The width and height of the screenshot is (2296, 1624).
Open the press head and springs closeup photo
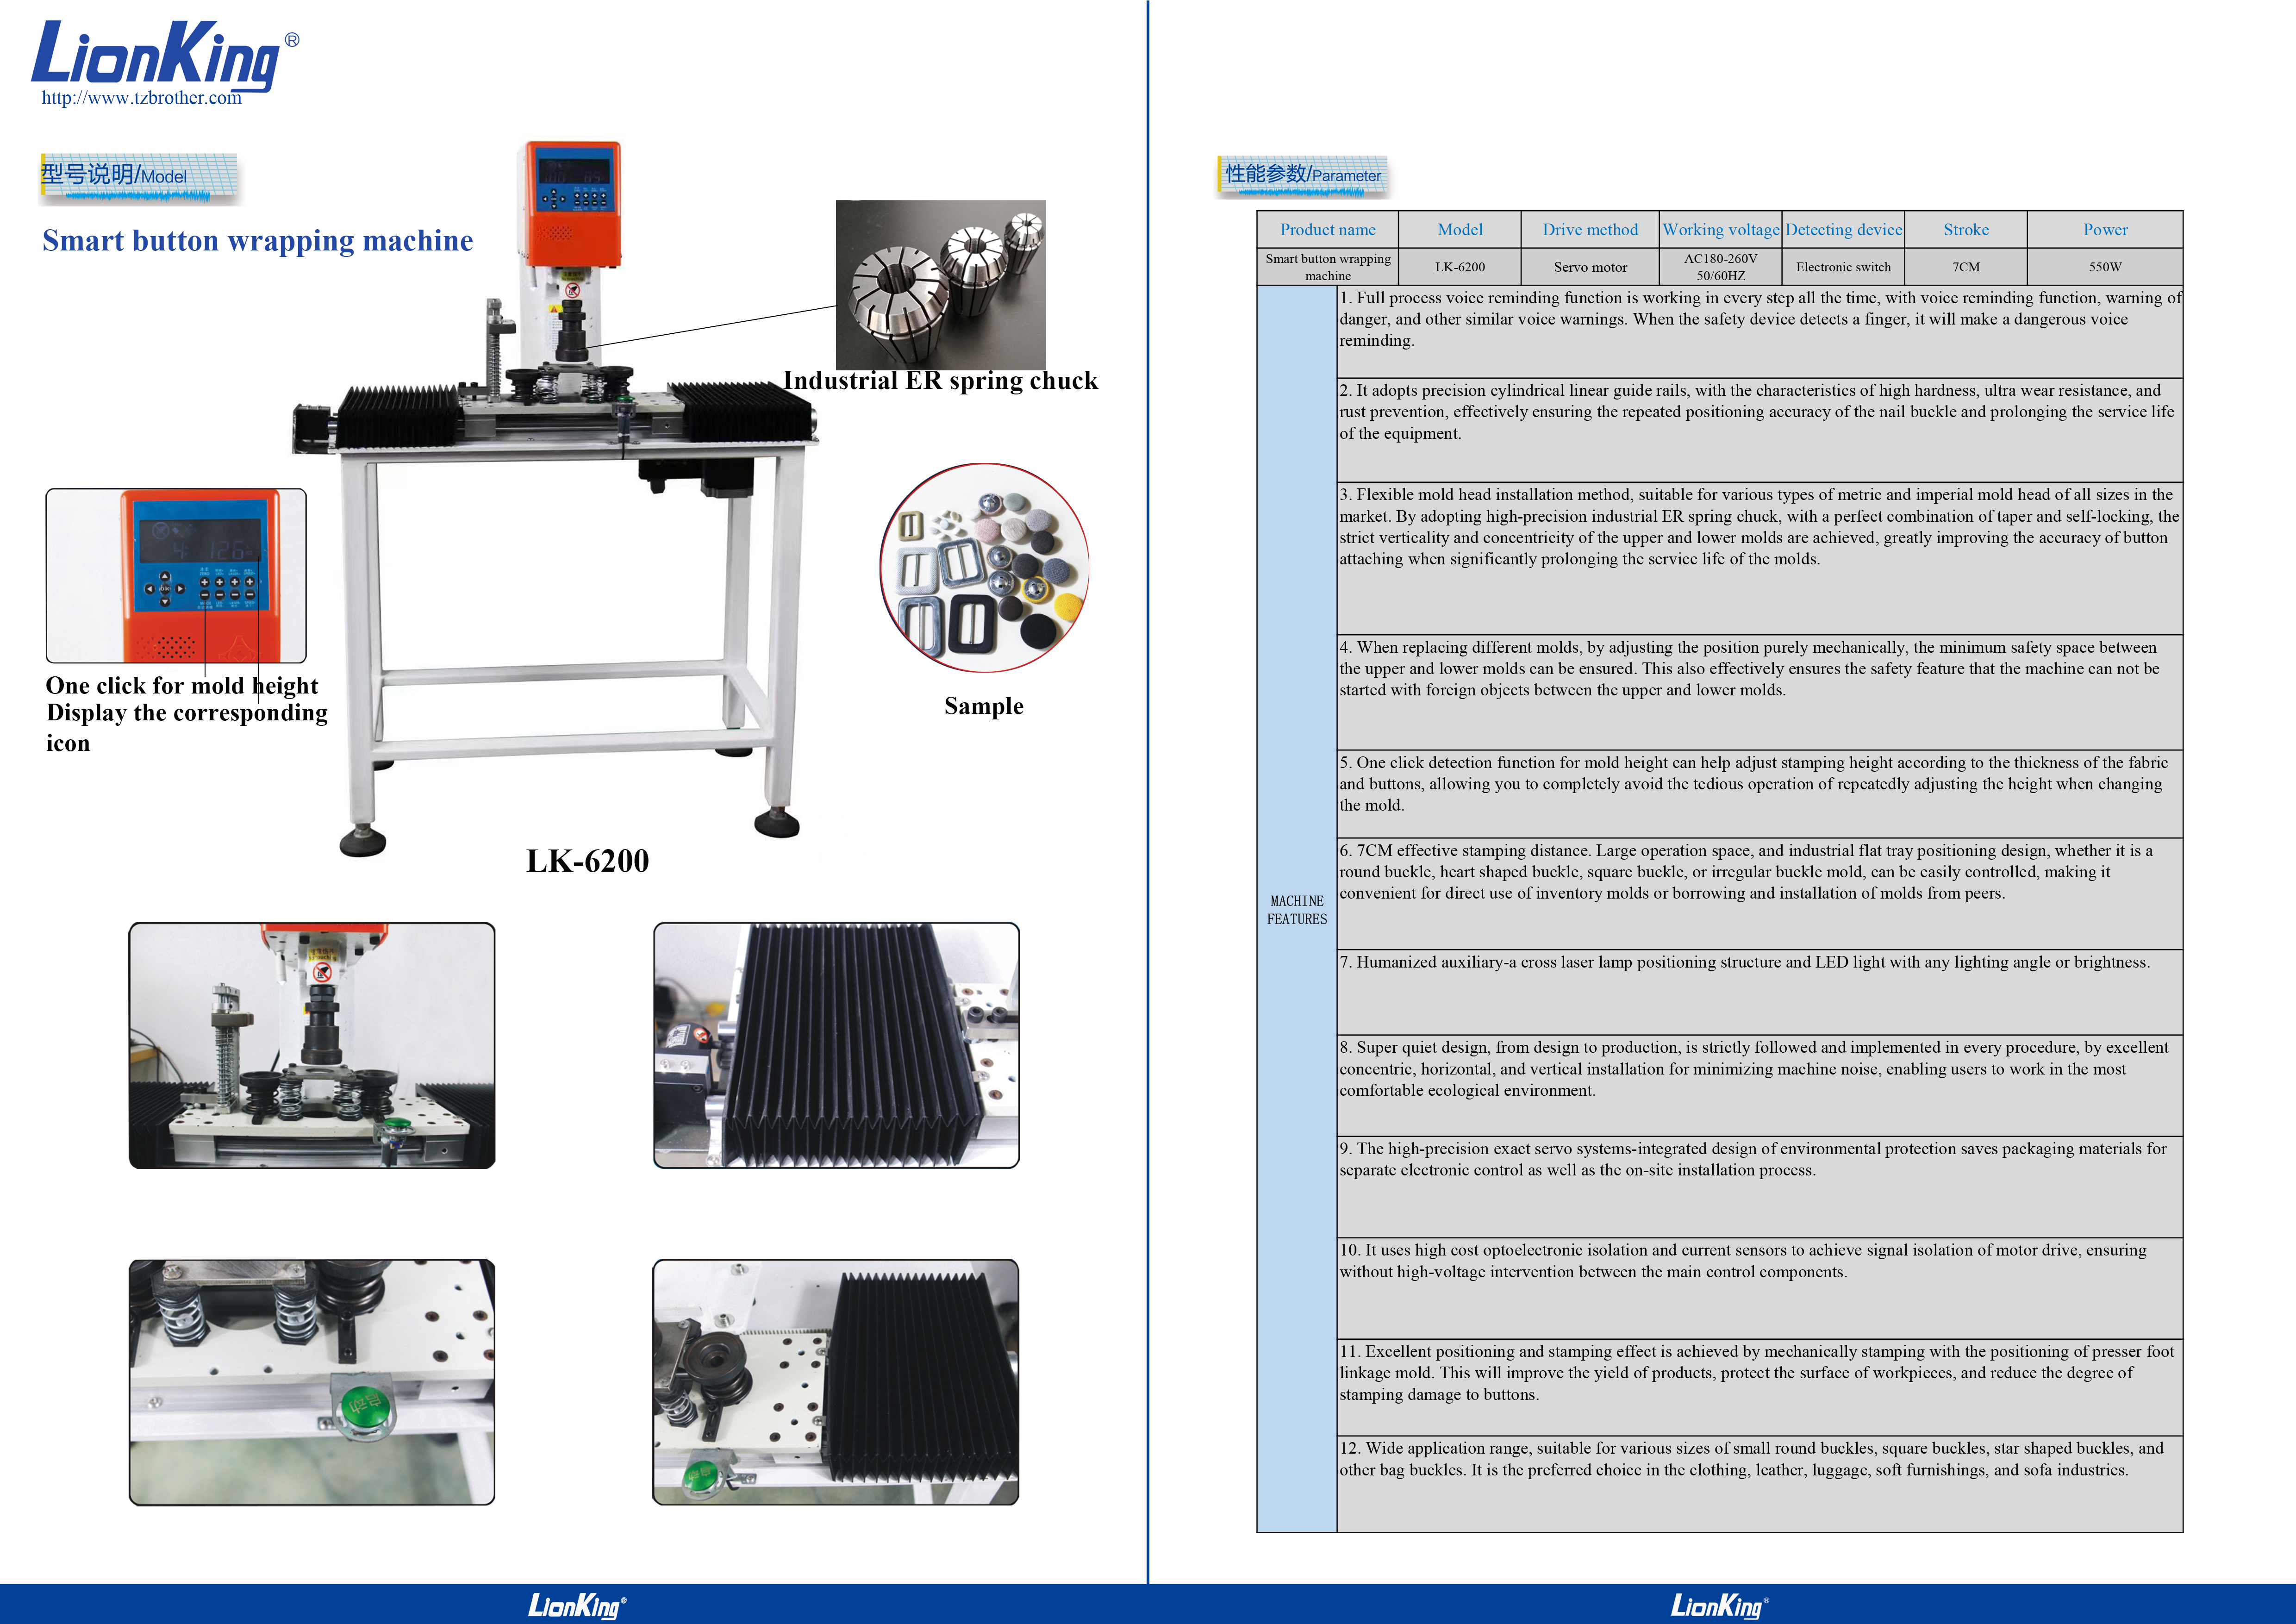point(312,1046)
